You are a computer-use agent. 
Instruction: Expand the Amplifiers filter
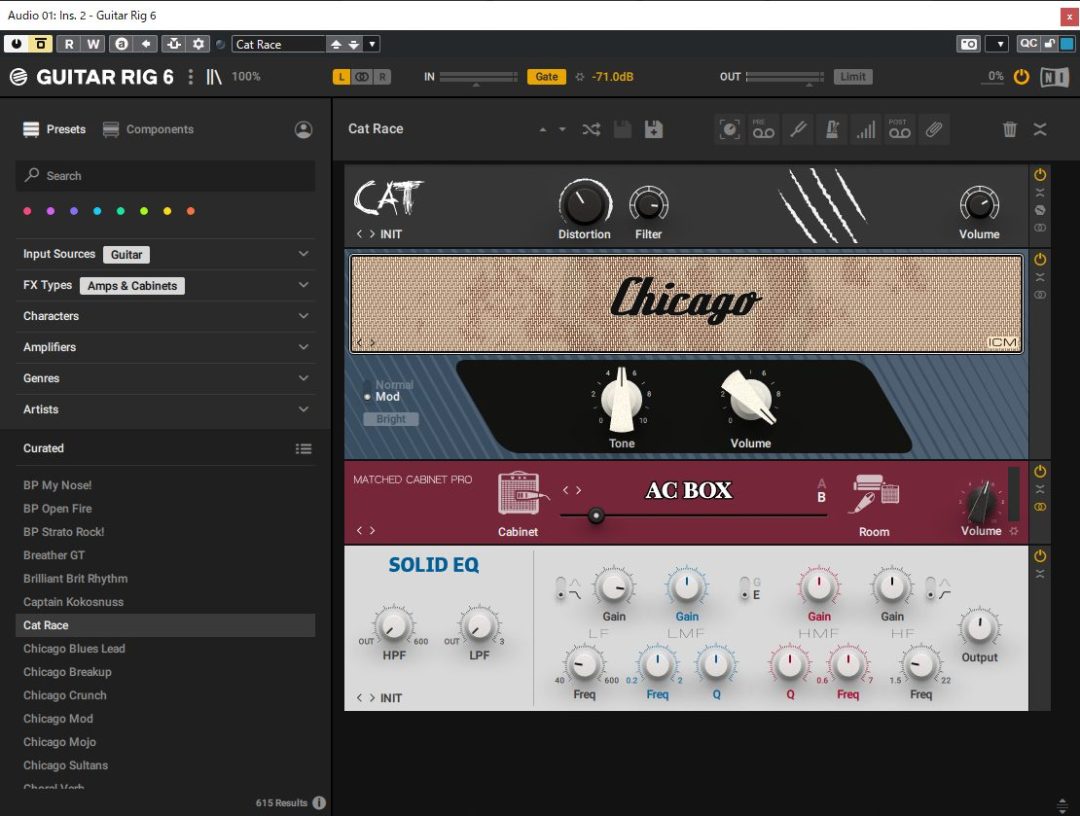point(303,347)
